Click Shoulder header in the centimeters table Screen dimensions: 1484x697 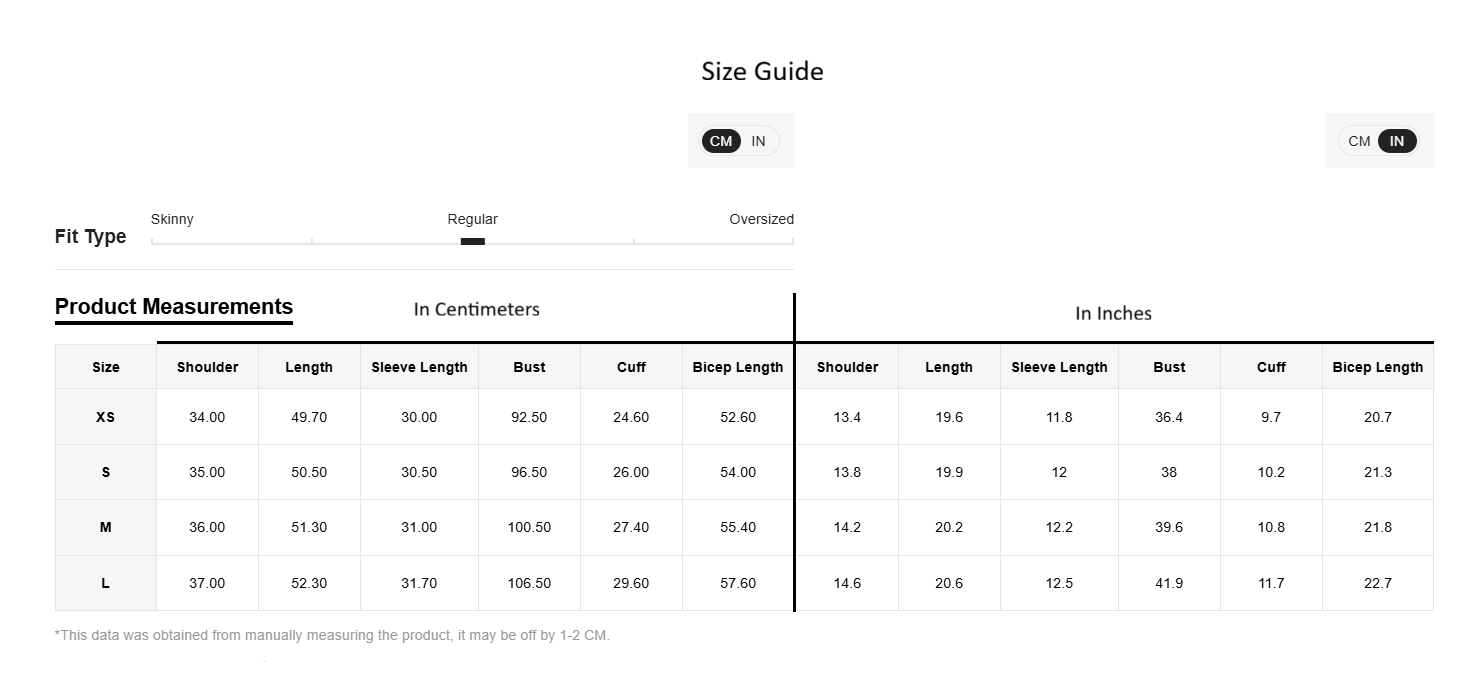207,367
